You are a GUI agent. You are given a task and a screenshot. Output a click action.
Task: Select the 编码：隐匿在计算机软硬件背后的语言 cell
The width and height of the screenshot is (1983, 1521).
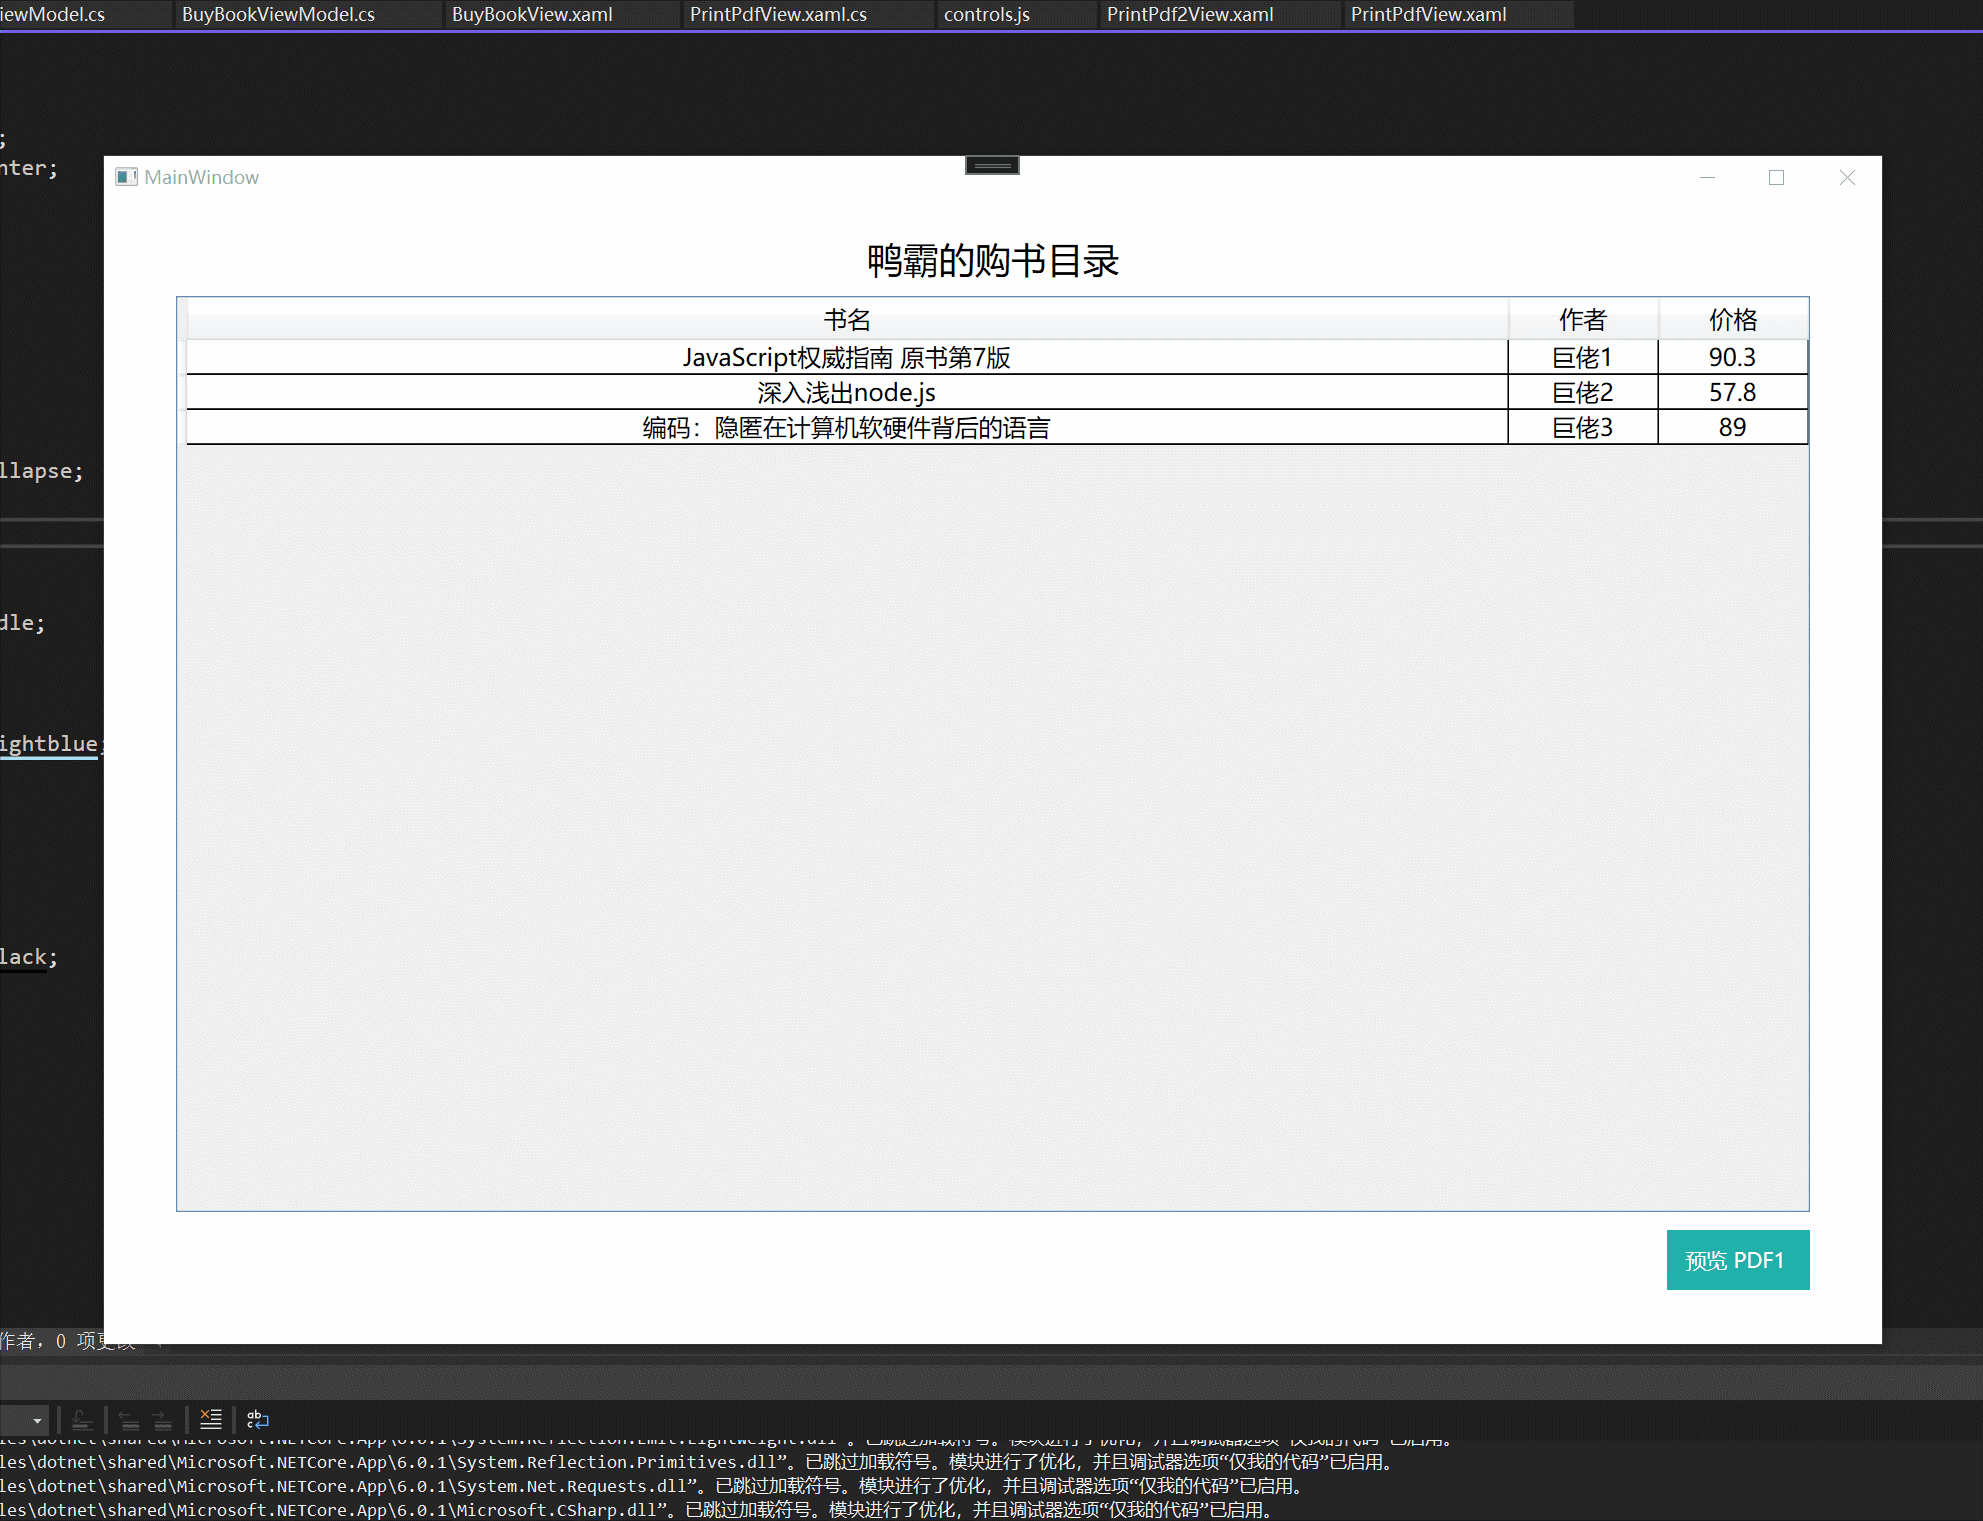[847, 427]
